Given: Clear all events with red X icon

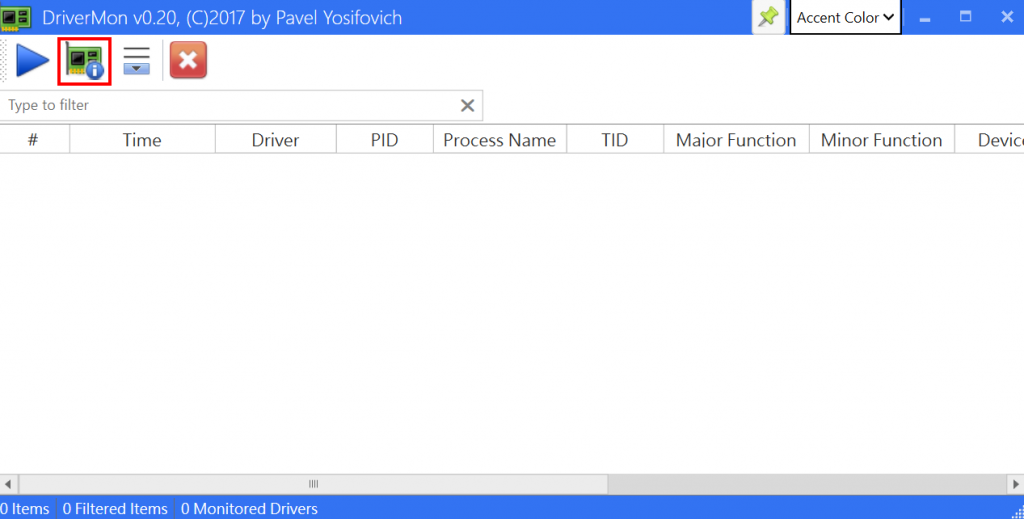Looking at the screenshot, I should [188, 60].
